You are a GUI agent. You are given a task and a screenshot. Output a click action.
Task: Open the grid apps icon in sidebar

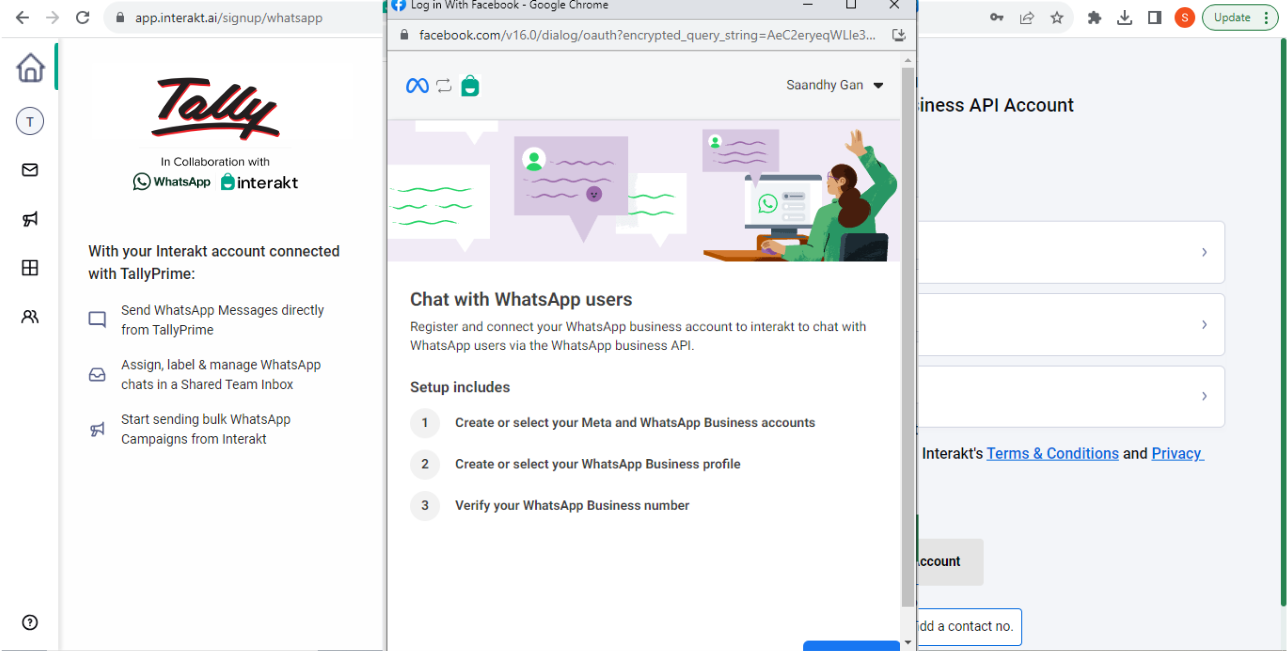pyautogui.click(x=30, y=268)
